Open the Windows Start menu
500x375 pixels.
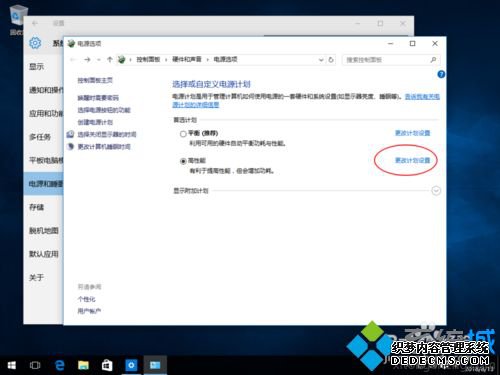click(x=11, y=365)
